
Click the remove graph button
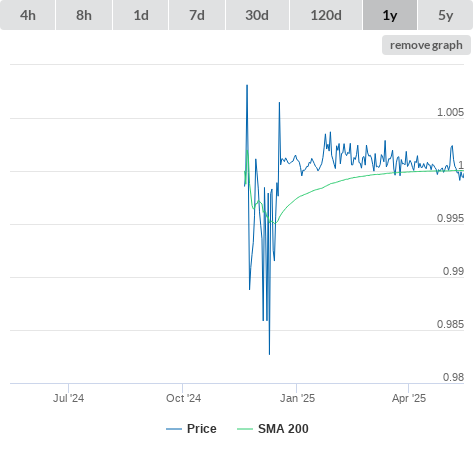click(426, 45)
